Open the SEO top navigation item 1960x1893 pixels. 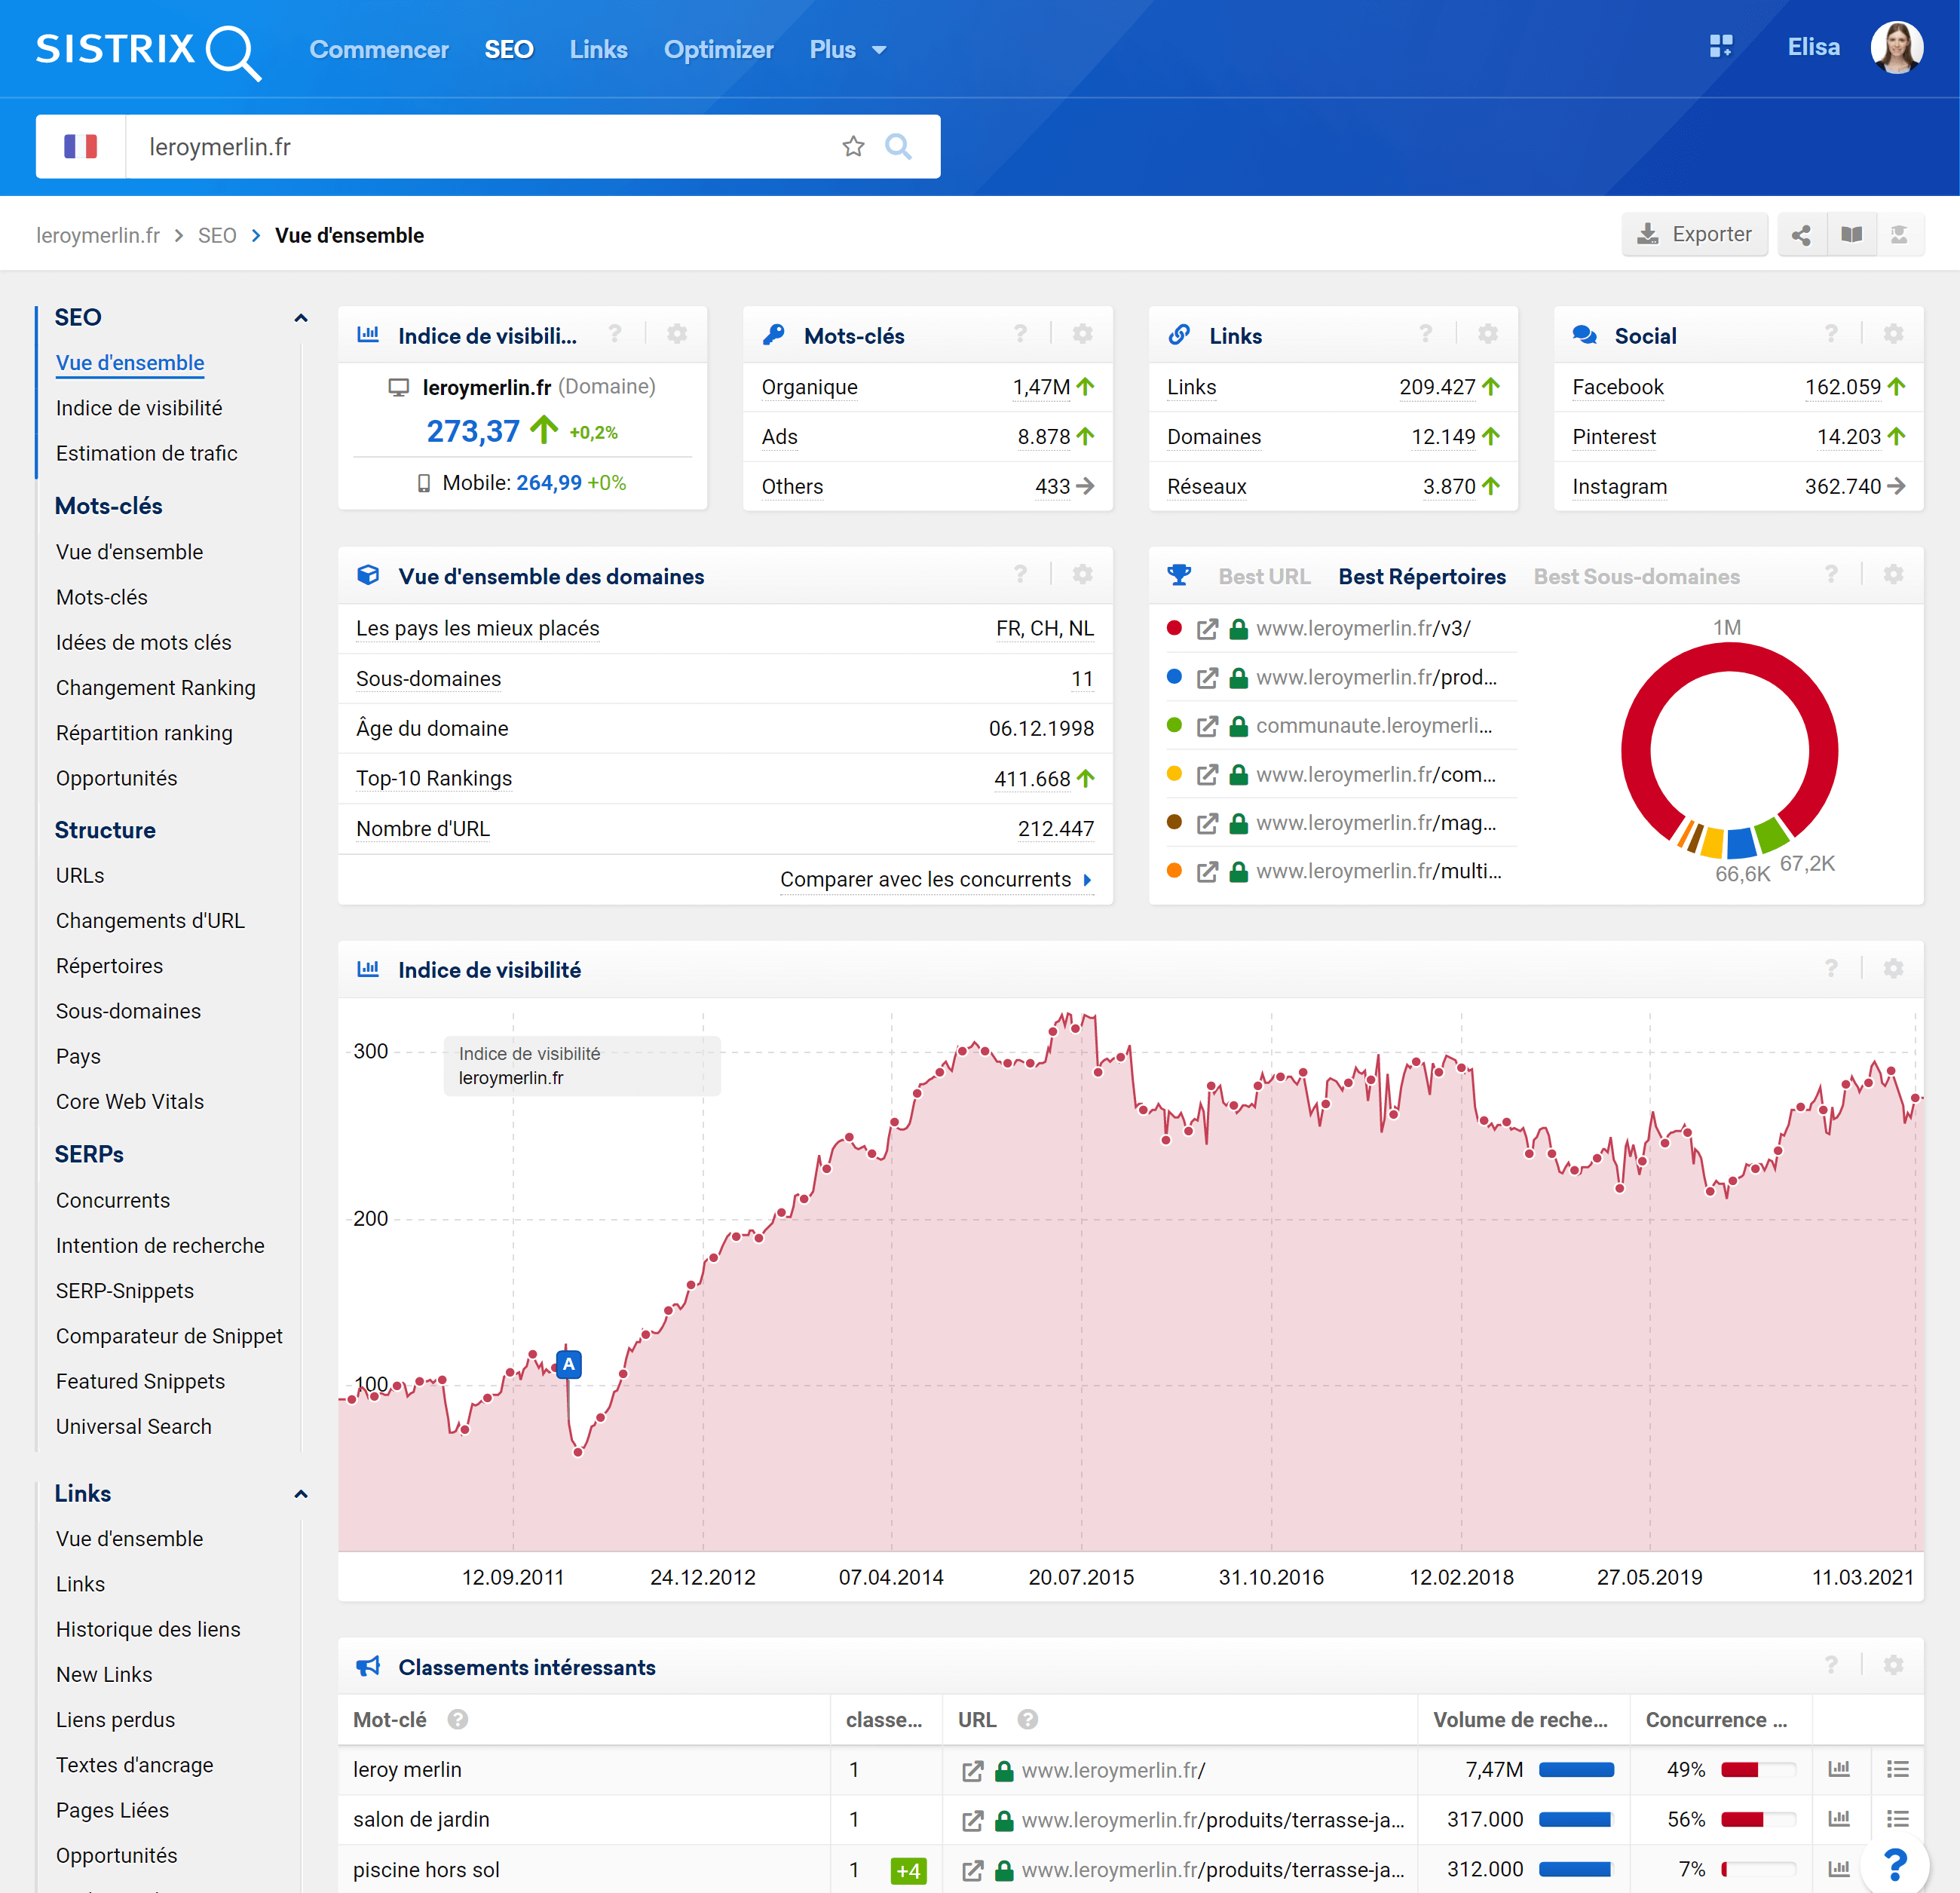509,50
